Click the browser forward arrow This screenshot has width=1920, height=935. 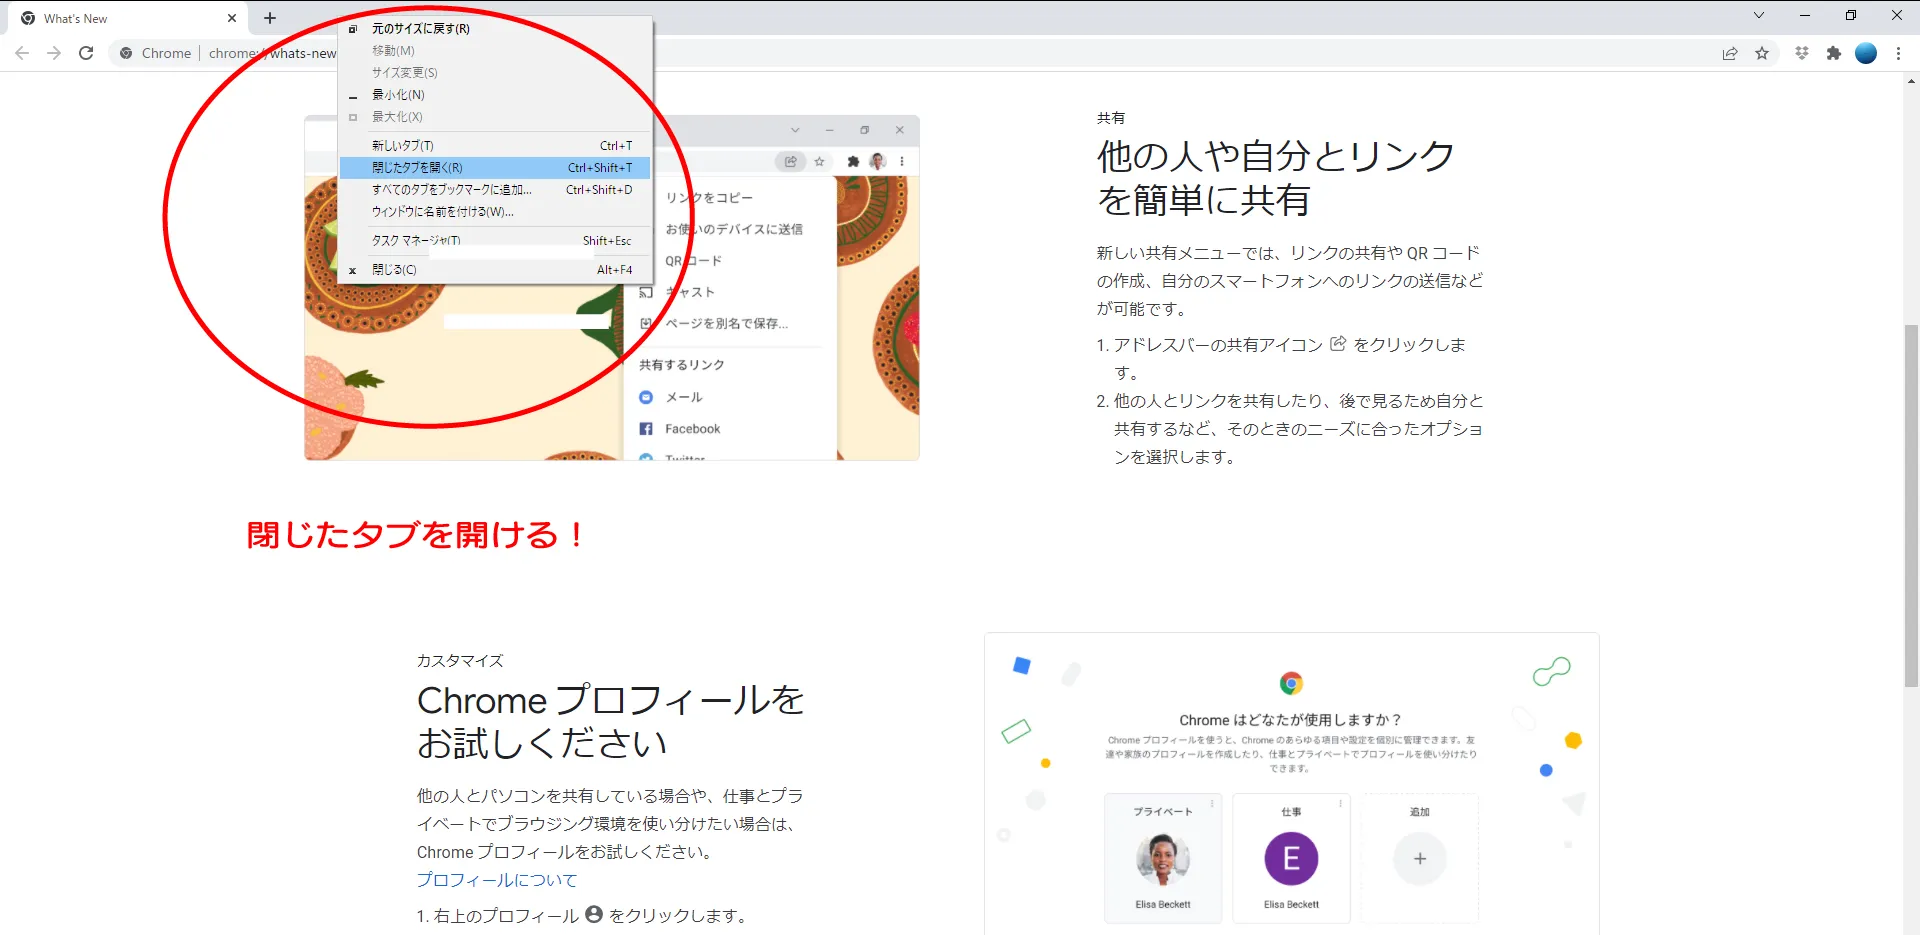pos(54,53)
